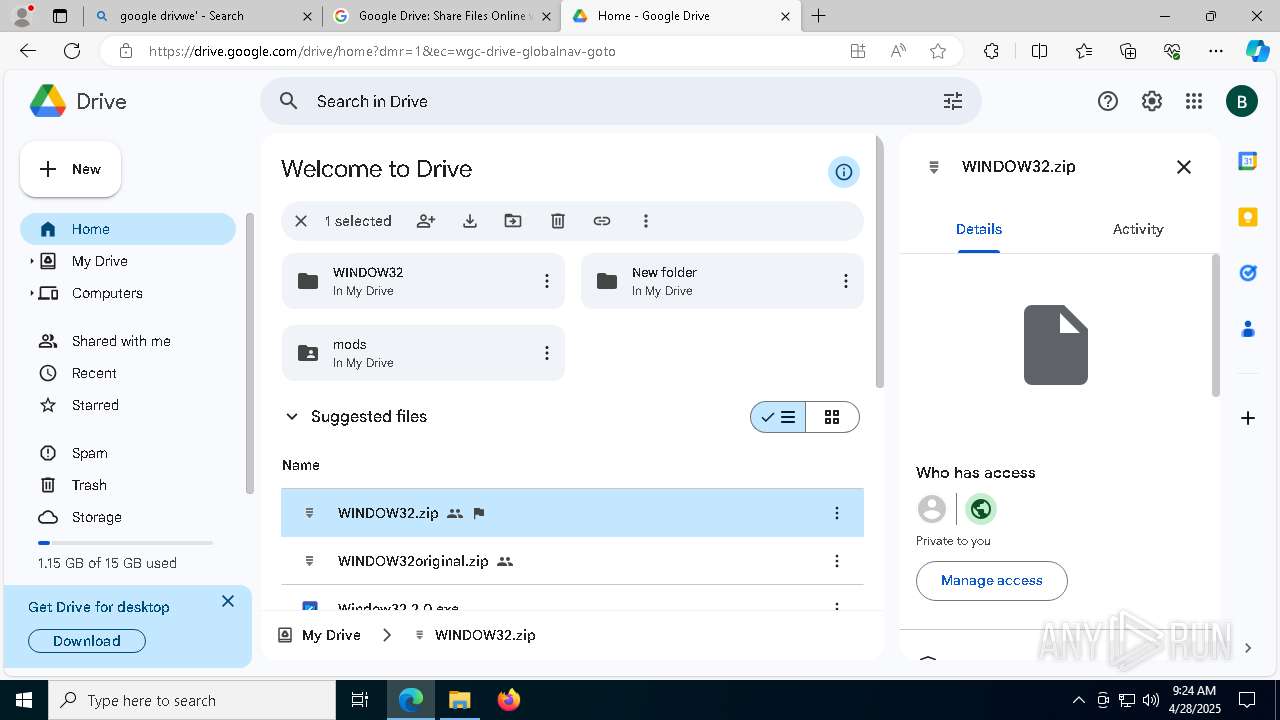Screen dimensions: 1280x720
Task: Open Firefox from the taskbar
Action: pyautogui.click(x=508, y=700)
